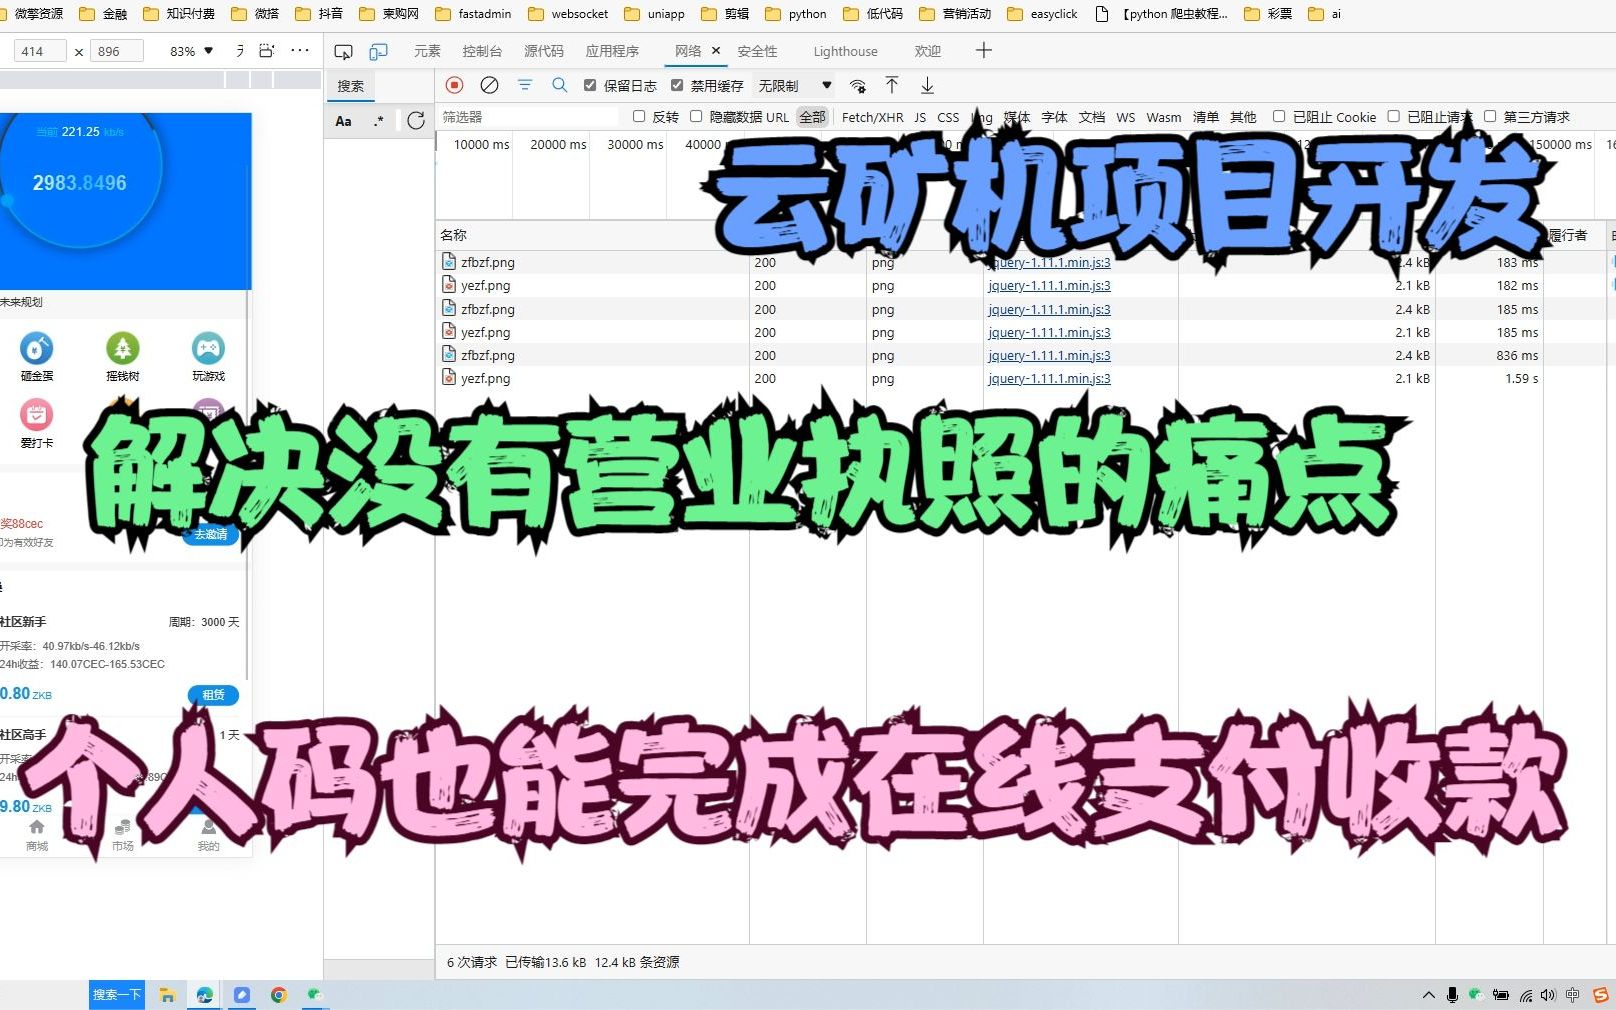Open Chrome from the taskbar
1616x1010 pixels.
(x=279, y=995)
